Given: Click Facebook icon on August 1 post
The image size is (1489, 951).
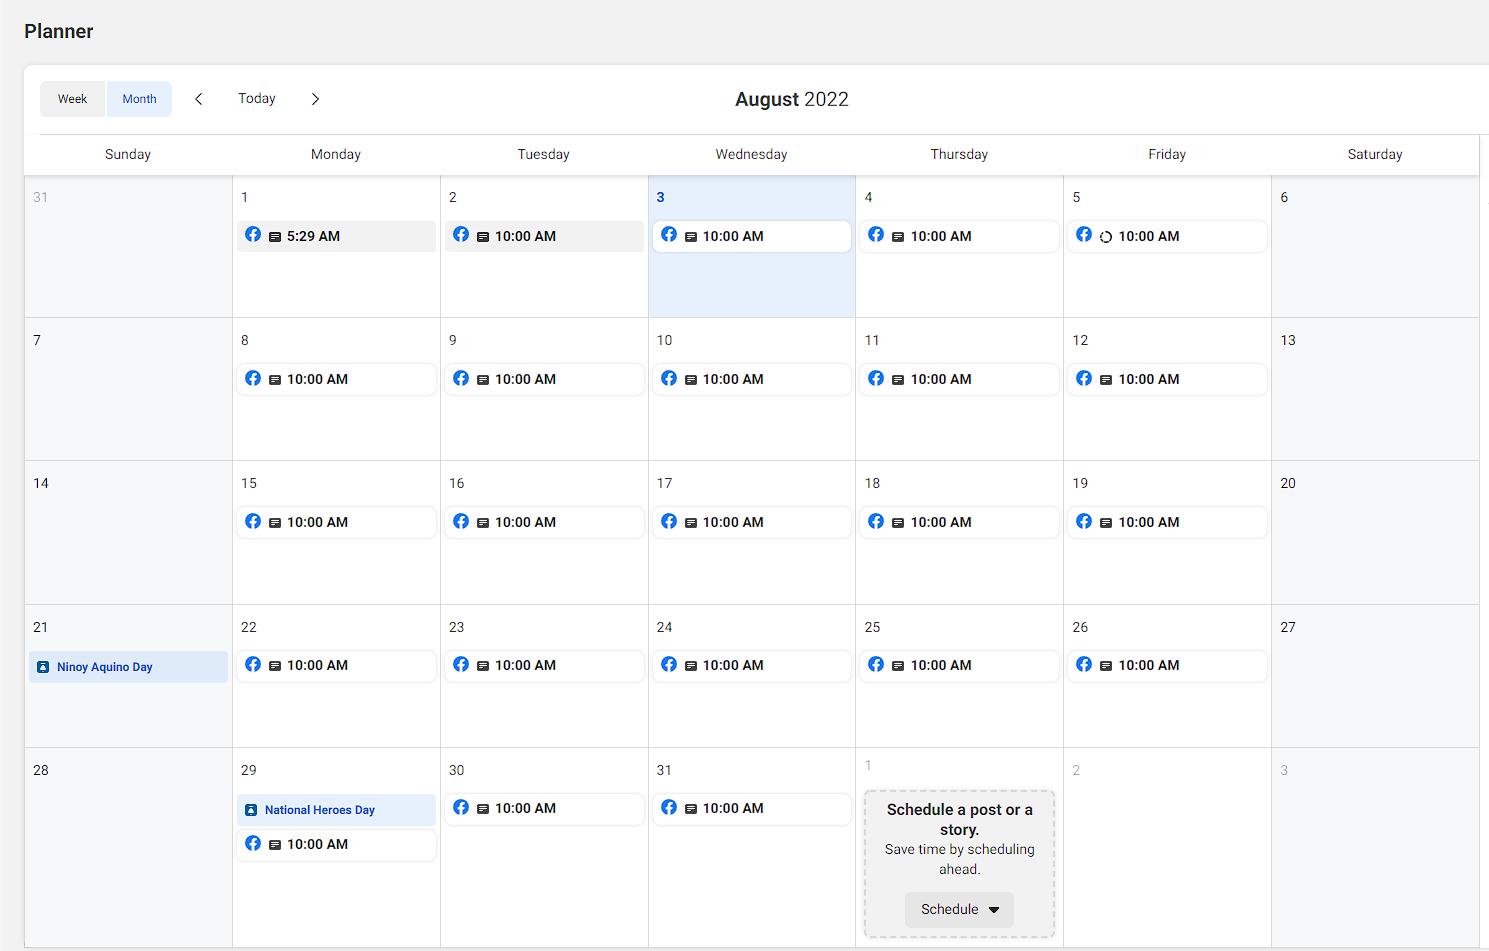Looking at the screenshot, I should (x=253, y=235).
